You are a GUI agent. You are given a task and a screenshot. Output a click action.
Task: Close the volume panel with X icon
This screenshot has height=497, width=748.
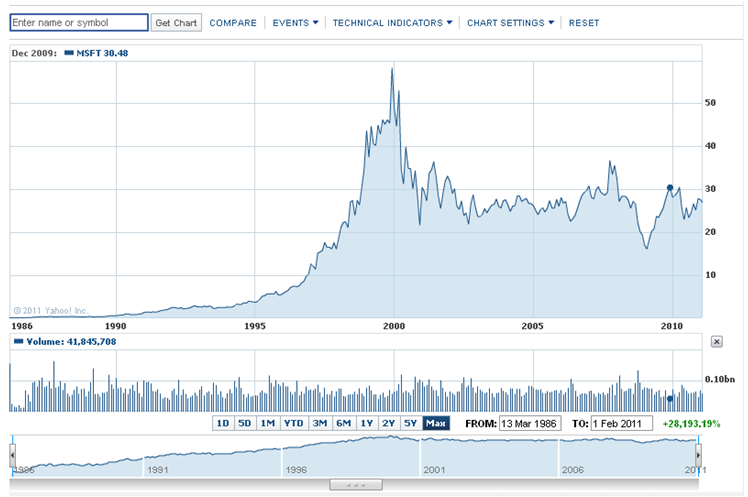point(717,342)
